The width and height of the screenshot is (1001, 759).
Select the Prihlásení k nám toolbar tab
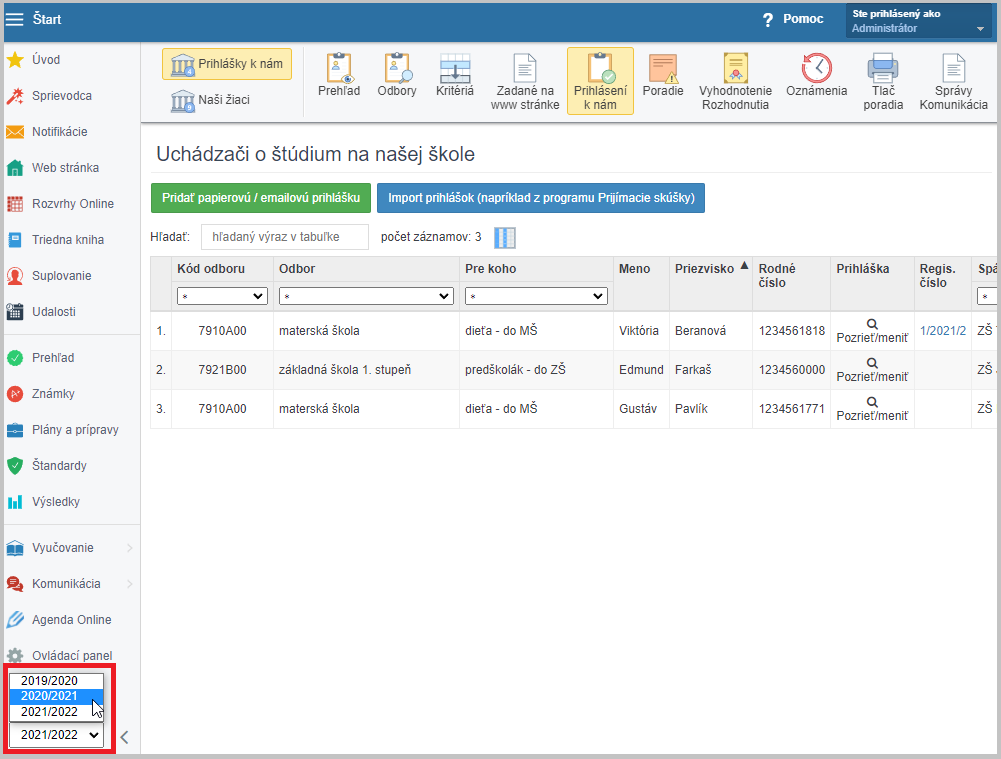tap(600, 81)
